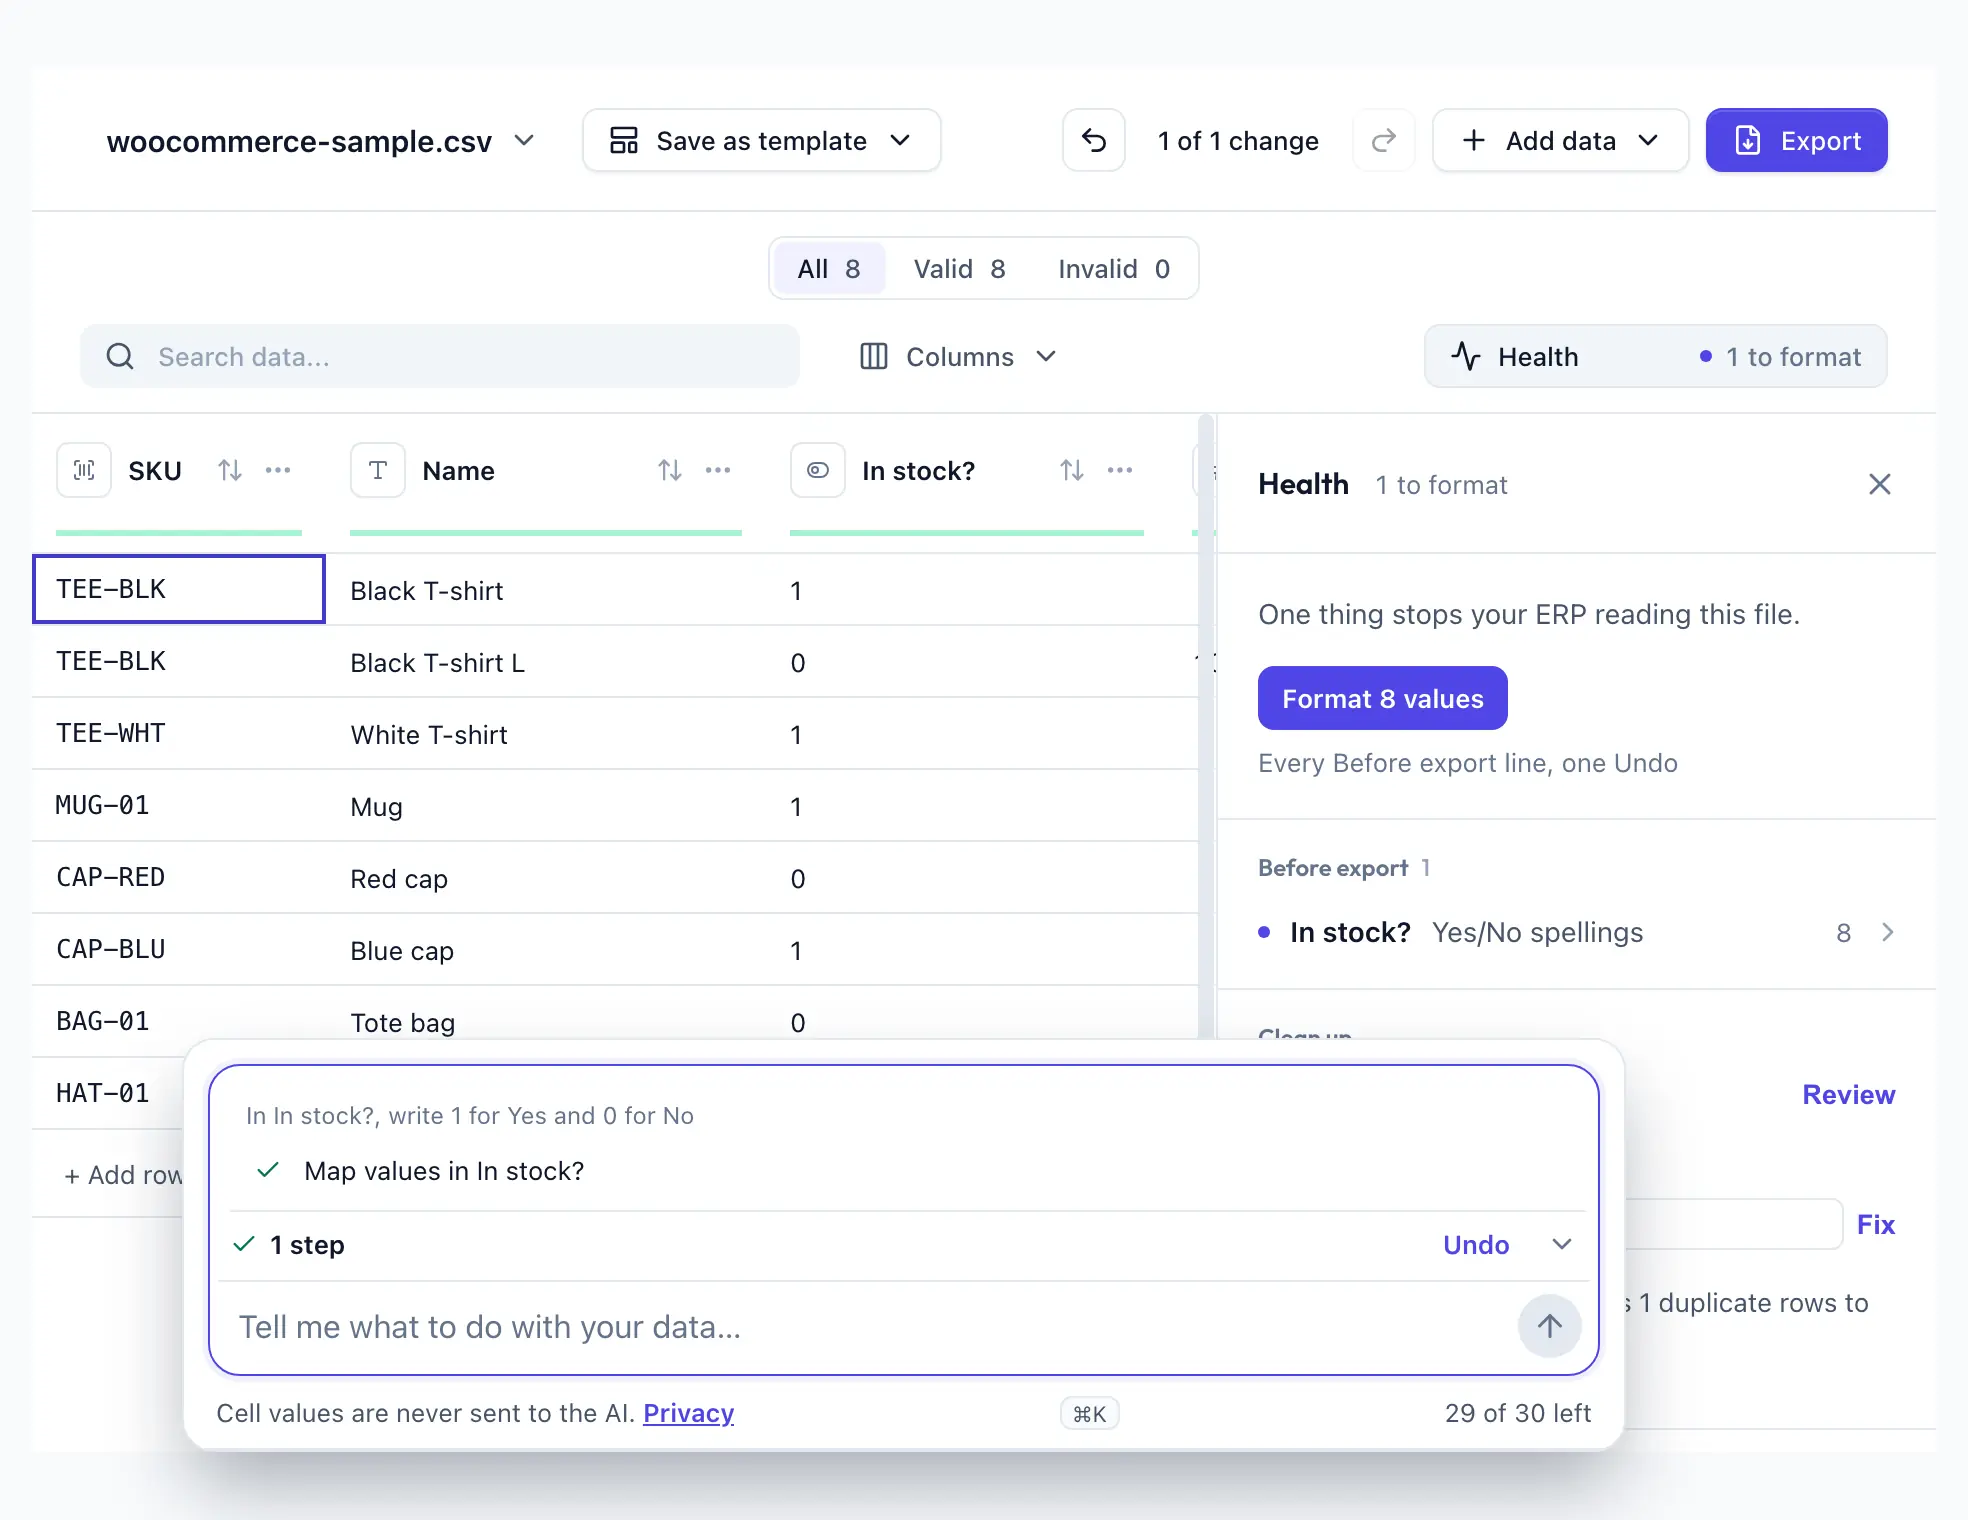
Task: Select the HAT-01 SKU cell
Action: [x=110, y=1093]
